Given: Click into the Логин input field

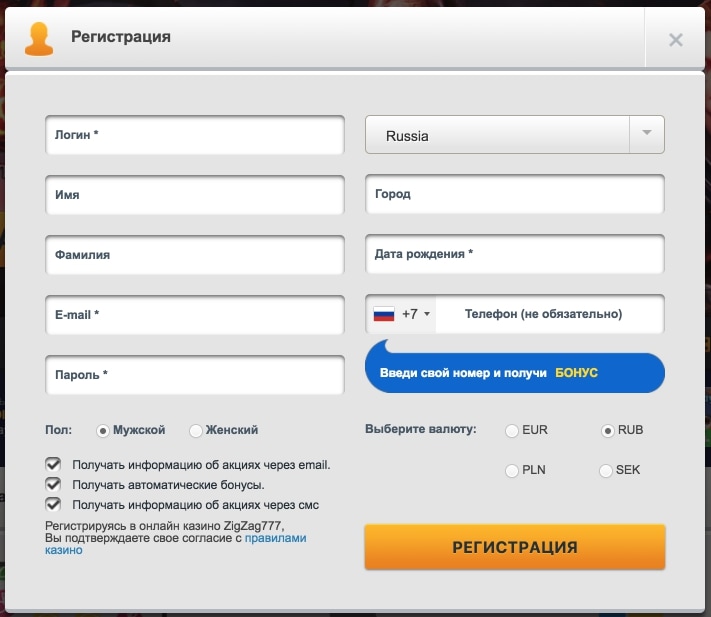Looking at the screenshot, I should click(195, 135).
